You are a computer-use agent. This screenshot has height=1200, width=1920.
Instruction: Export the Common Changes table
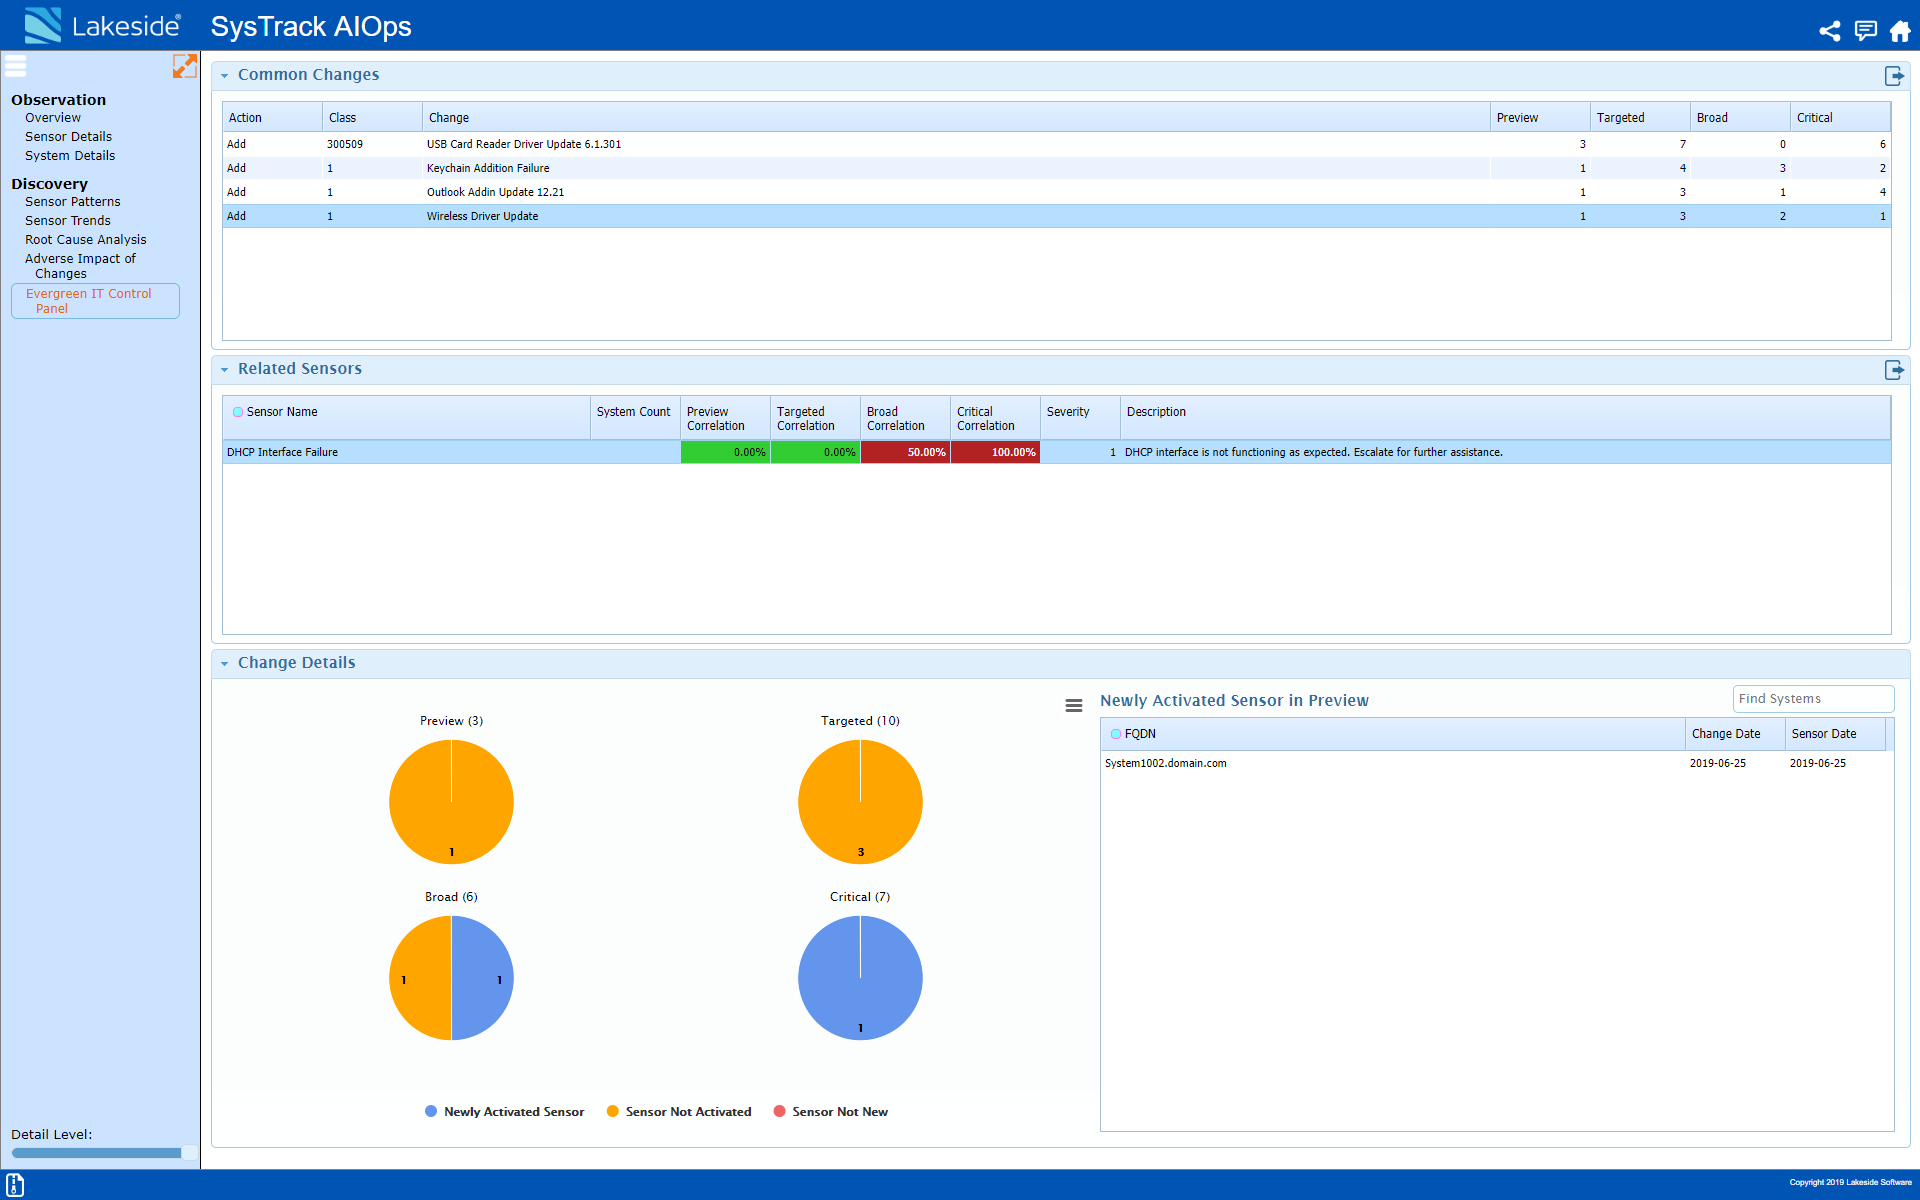click(x=1894, y=76)
